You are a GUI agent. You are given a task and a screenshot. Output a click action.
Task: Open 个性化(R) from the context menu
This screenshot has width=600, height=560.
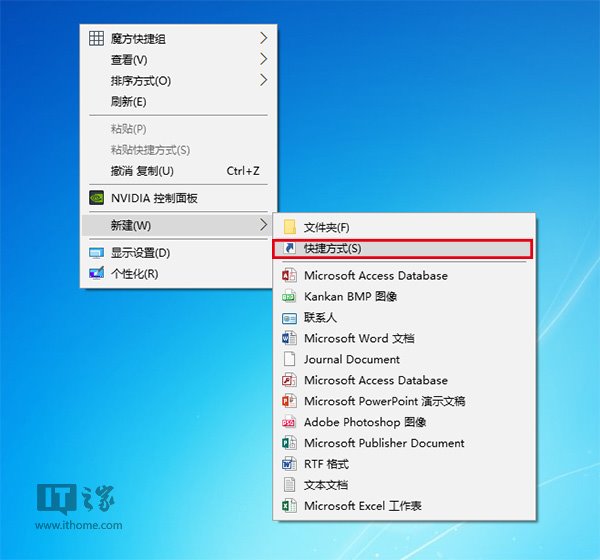(178, 274)
